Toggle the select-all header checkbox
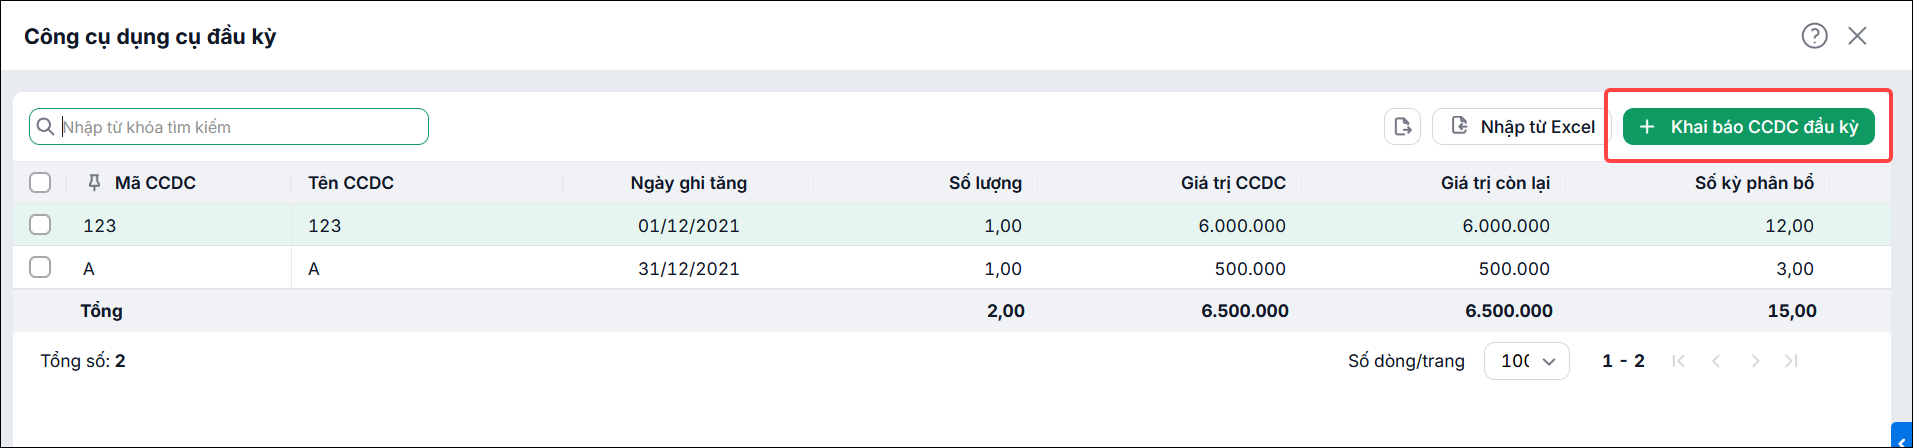 (x=40, y=183)
